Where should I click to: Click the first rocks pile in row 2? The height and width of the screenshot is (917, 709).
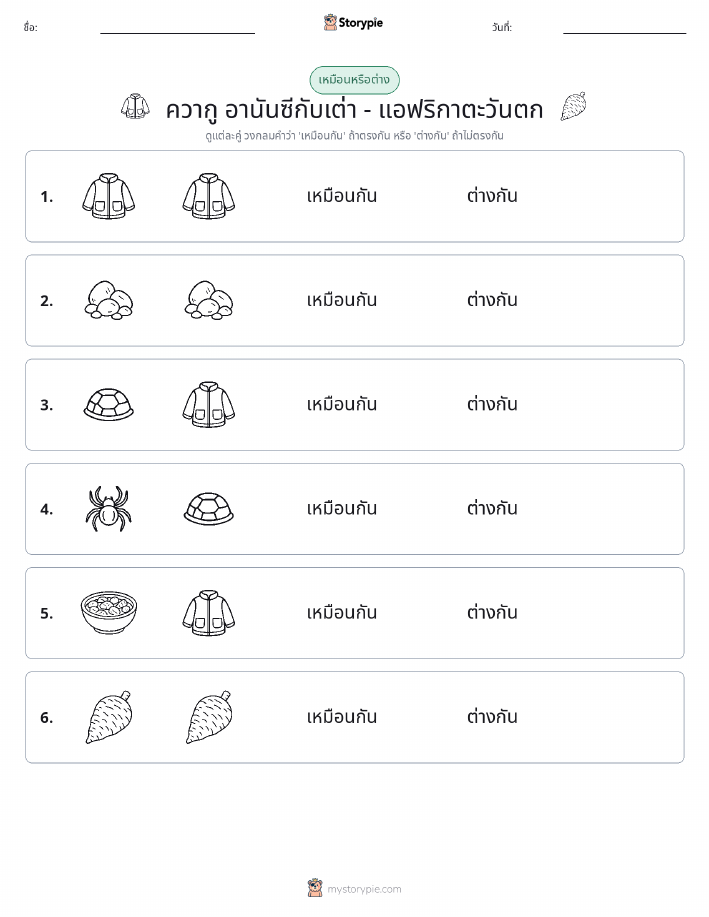(x=109, y=300)
